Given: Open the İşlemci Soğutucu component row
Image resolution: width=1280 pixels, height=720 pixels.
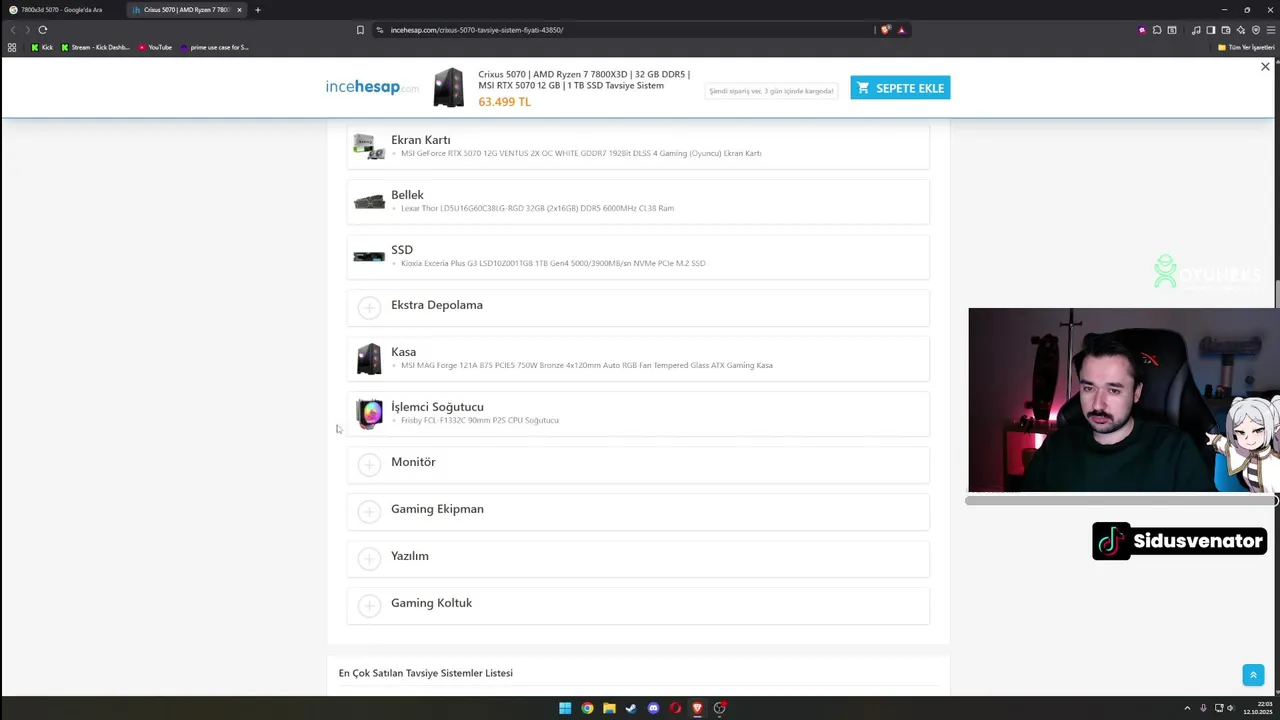Looking at the screenshot, I should [x=638, y=414].
